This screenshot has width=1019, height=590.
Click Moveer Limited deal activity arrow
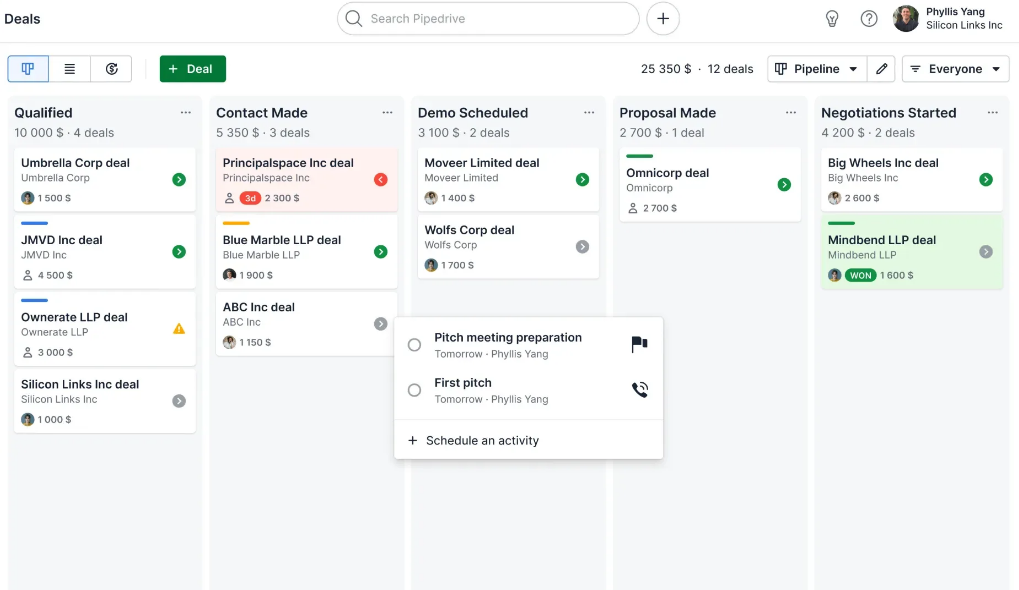click(x=582, y=179)
